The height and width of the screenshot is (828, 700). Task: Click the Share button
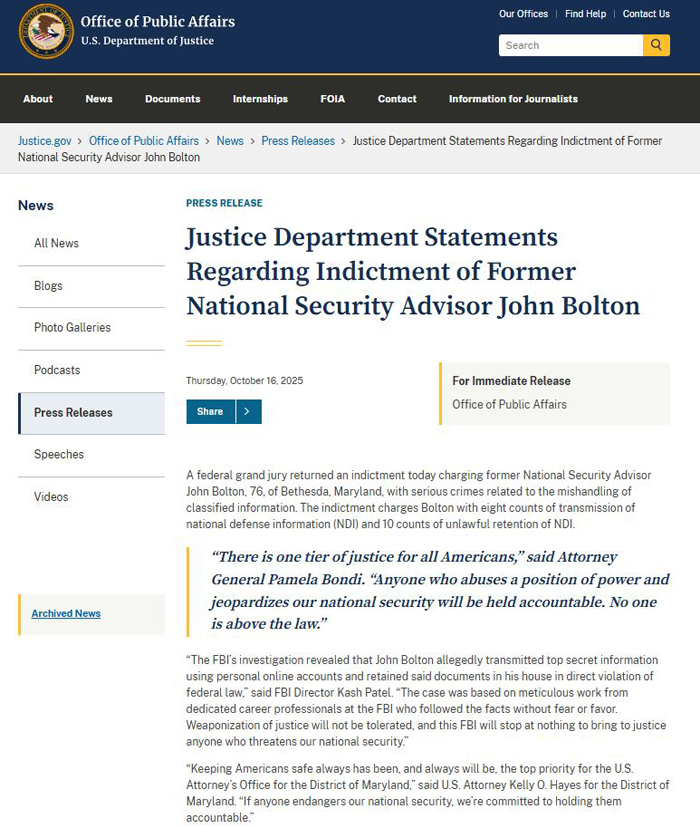click(210, 412)
